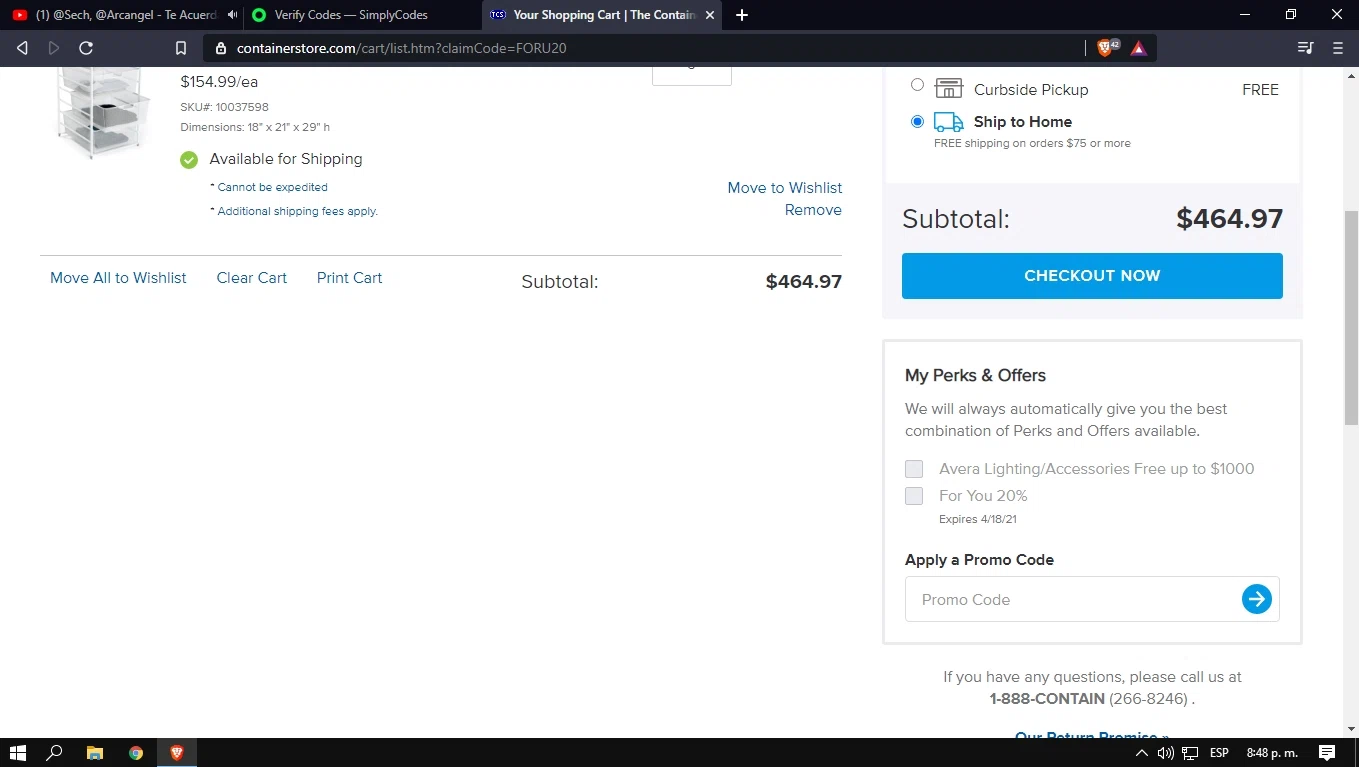Click the Clear Cart link
The width and height of the screenshot is (1359, 767).
click(252, 278)
